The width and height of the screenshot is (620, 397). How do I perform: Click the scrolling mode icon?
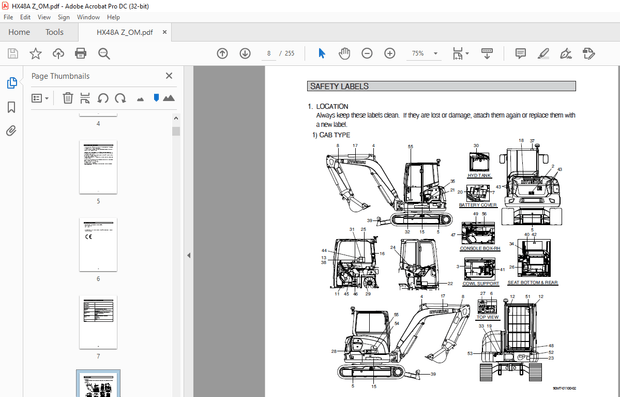click(x=487, y=53)
